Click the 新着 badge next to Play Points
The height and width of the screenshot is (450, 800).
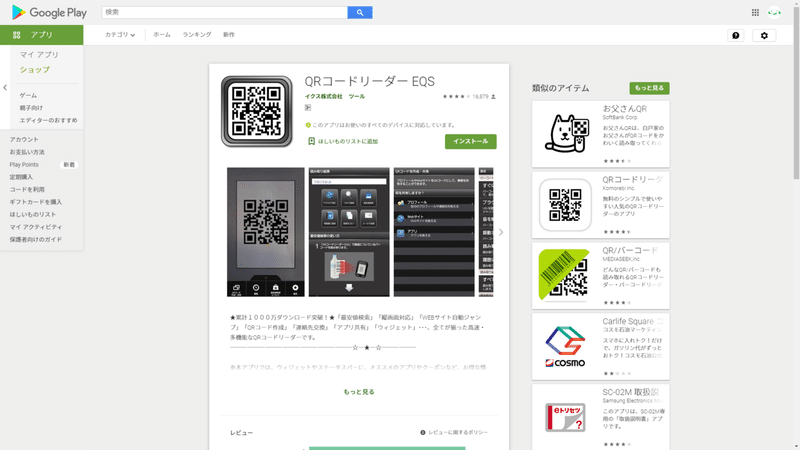pyautogui.click(x=69, y=165)
